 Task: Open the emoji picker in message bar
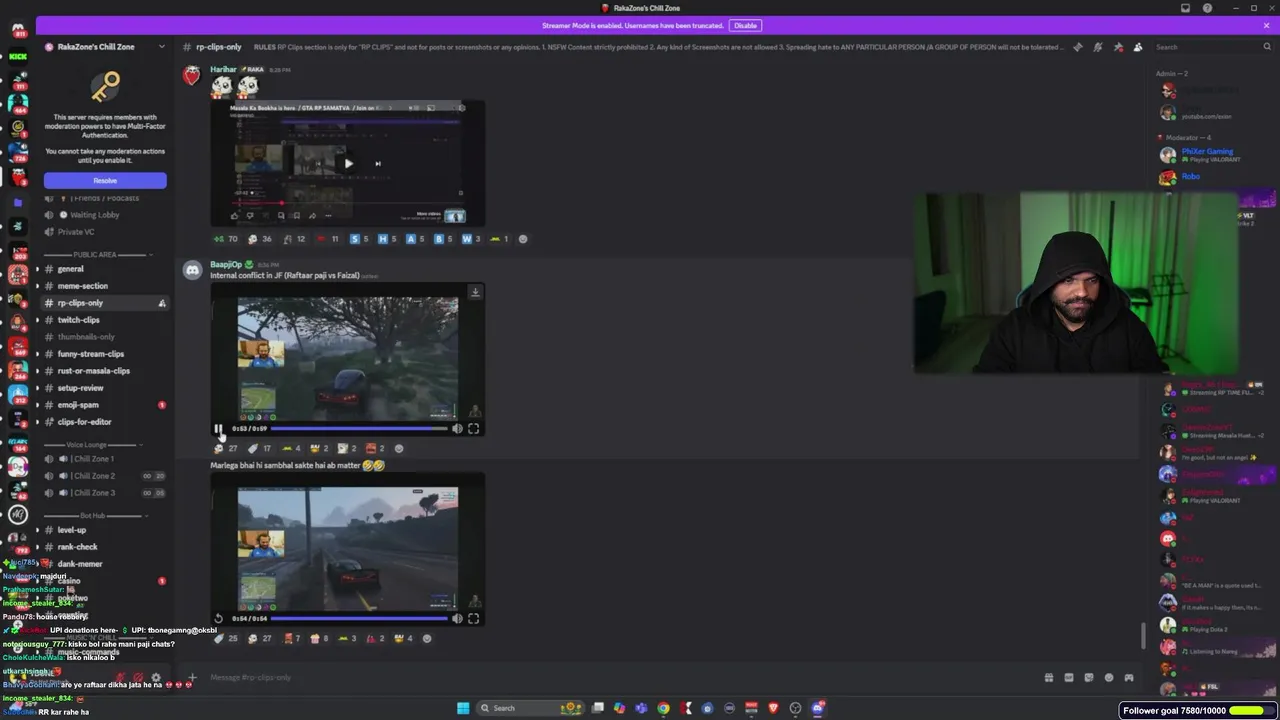1108,677
